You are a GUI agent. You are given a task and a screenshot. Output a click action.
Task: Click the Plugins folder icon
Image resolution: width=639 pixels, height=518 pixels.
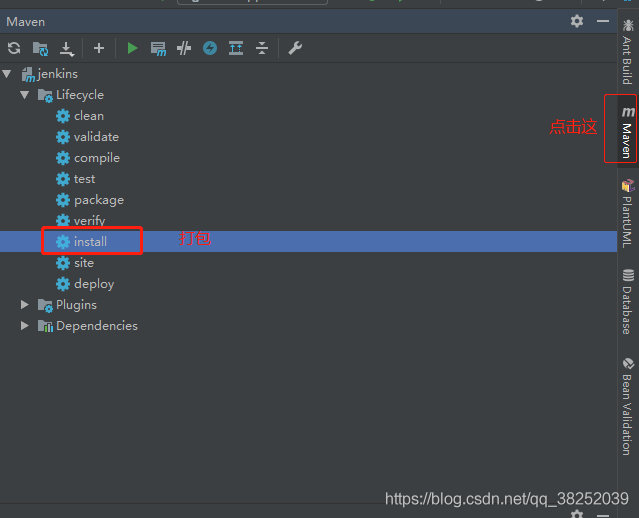coord(45,305)
